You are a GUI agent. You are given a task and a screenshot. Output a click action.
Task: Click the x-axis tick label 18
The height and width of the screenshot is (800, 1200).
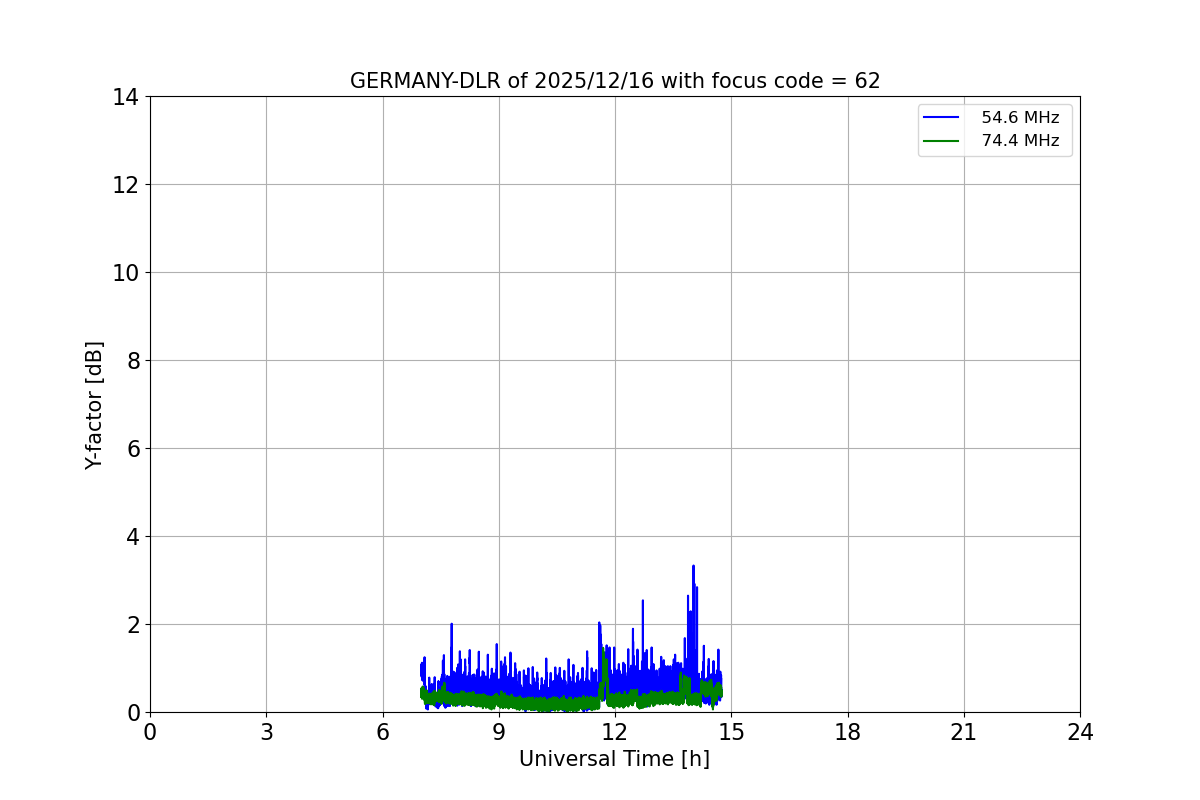click(x=848, y=732)
